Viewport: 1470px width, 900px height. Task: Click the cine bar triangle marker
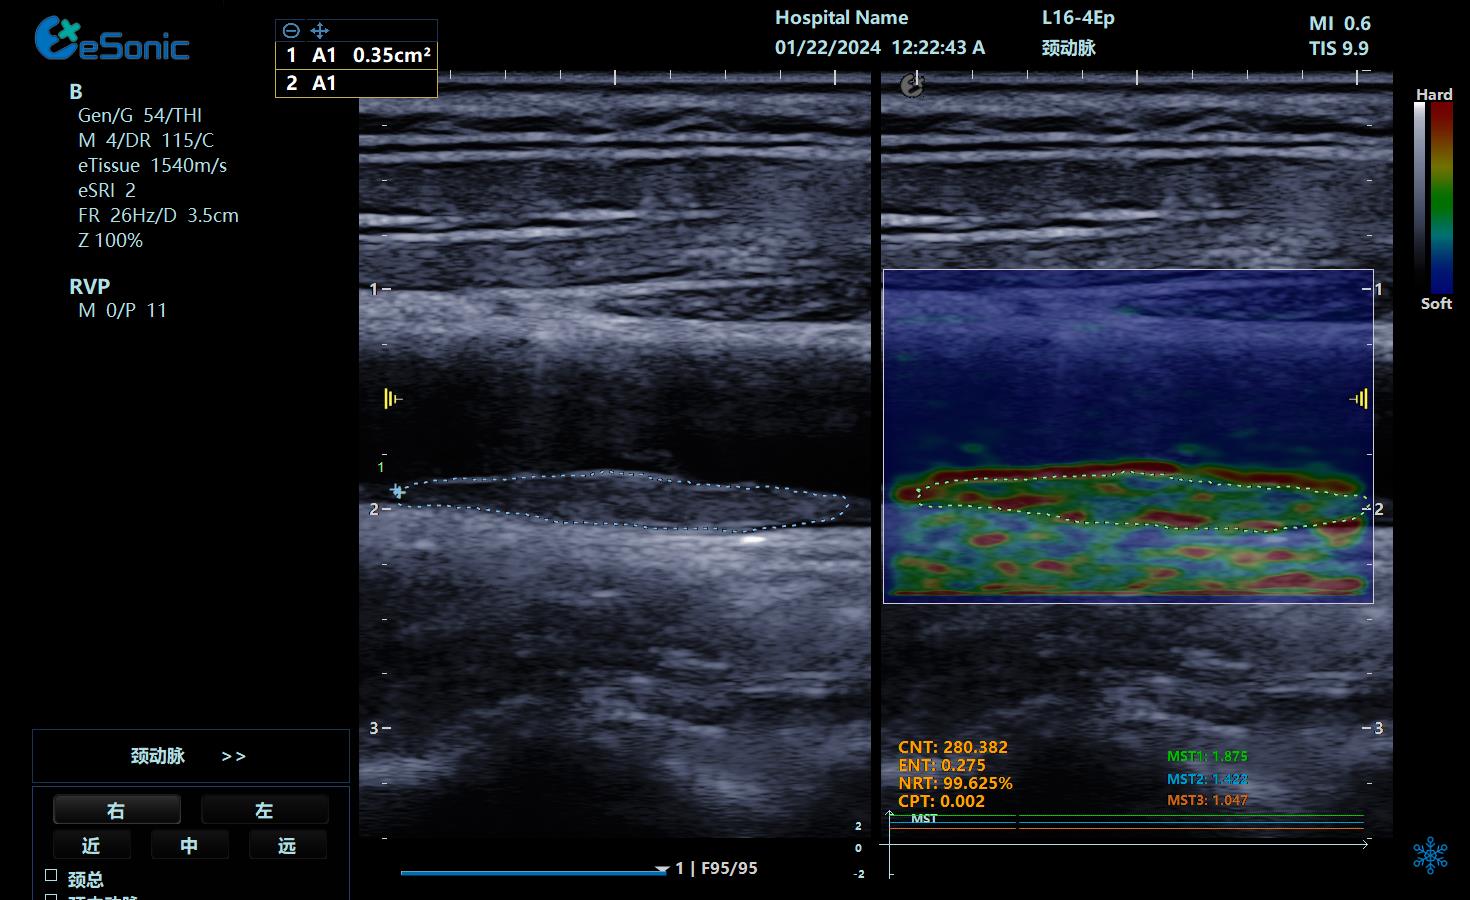coord(661,870)
